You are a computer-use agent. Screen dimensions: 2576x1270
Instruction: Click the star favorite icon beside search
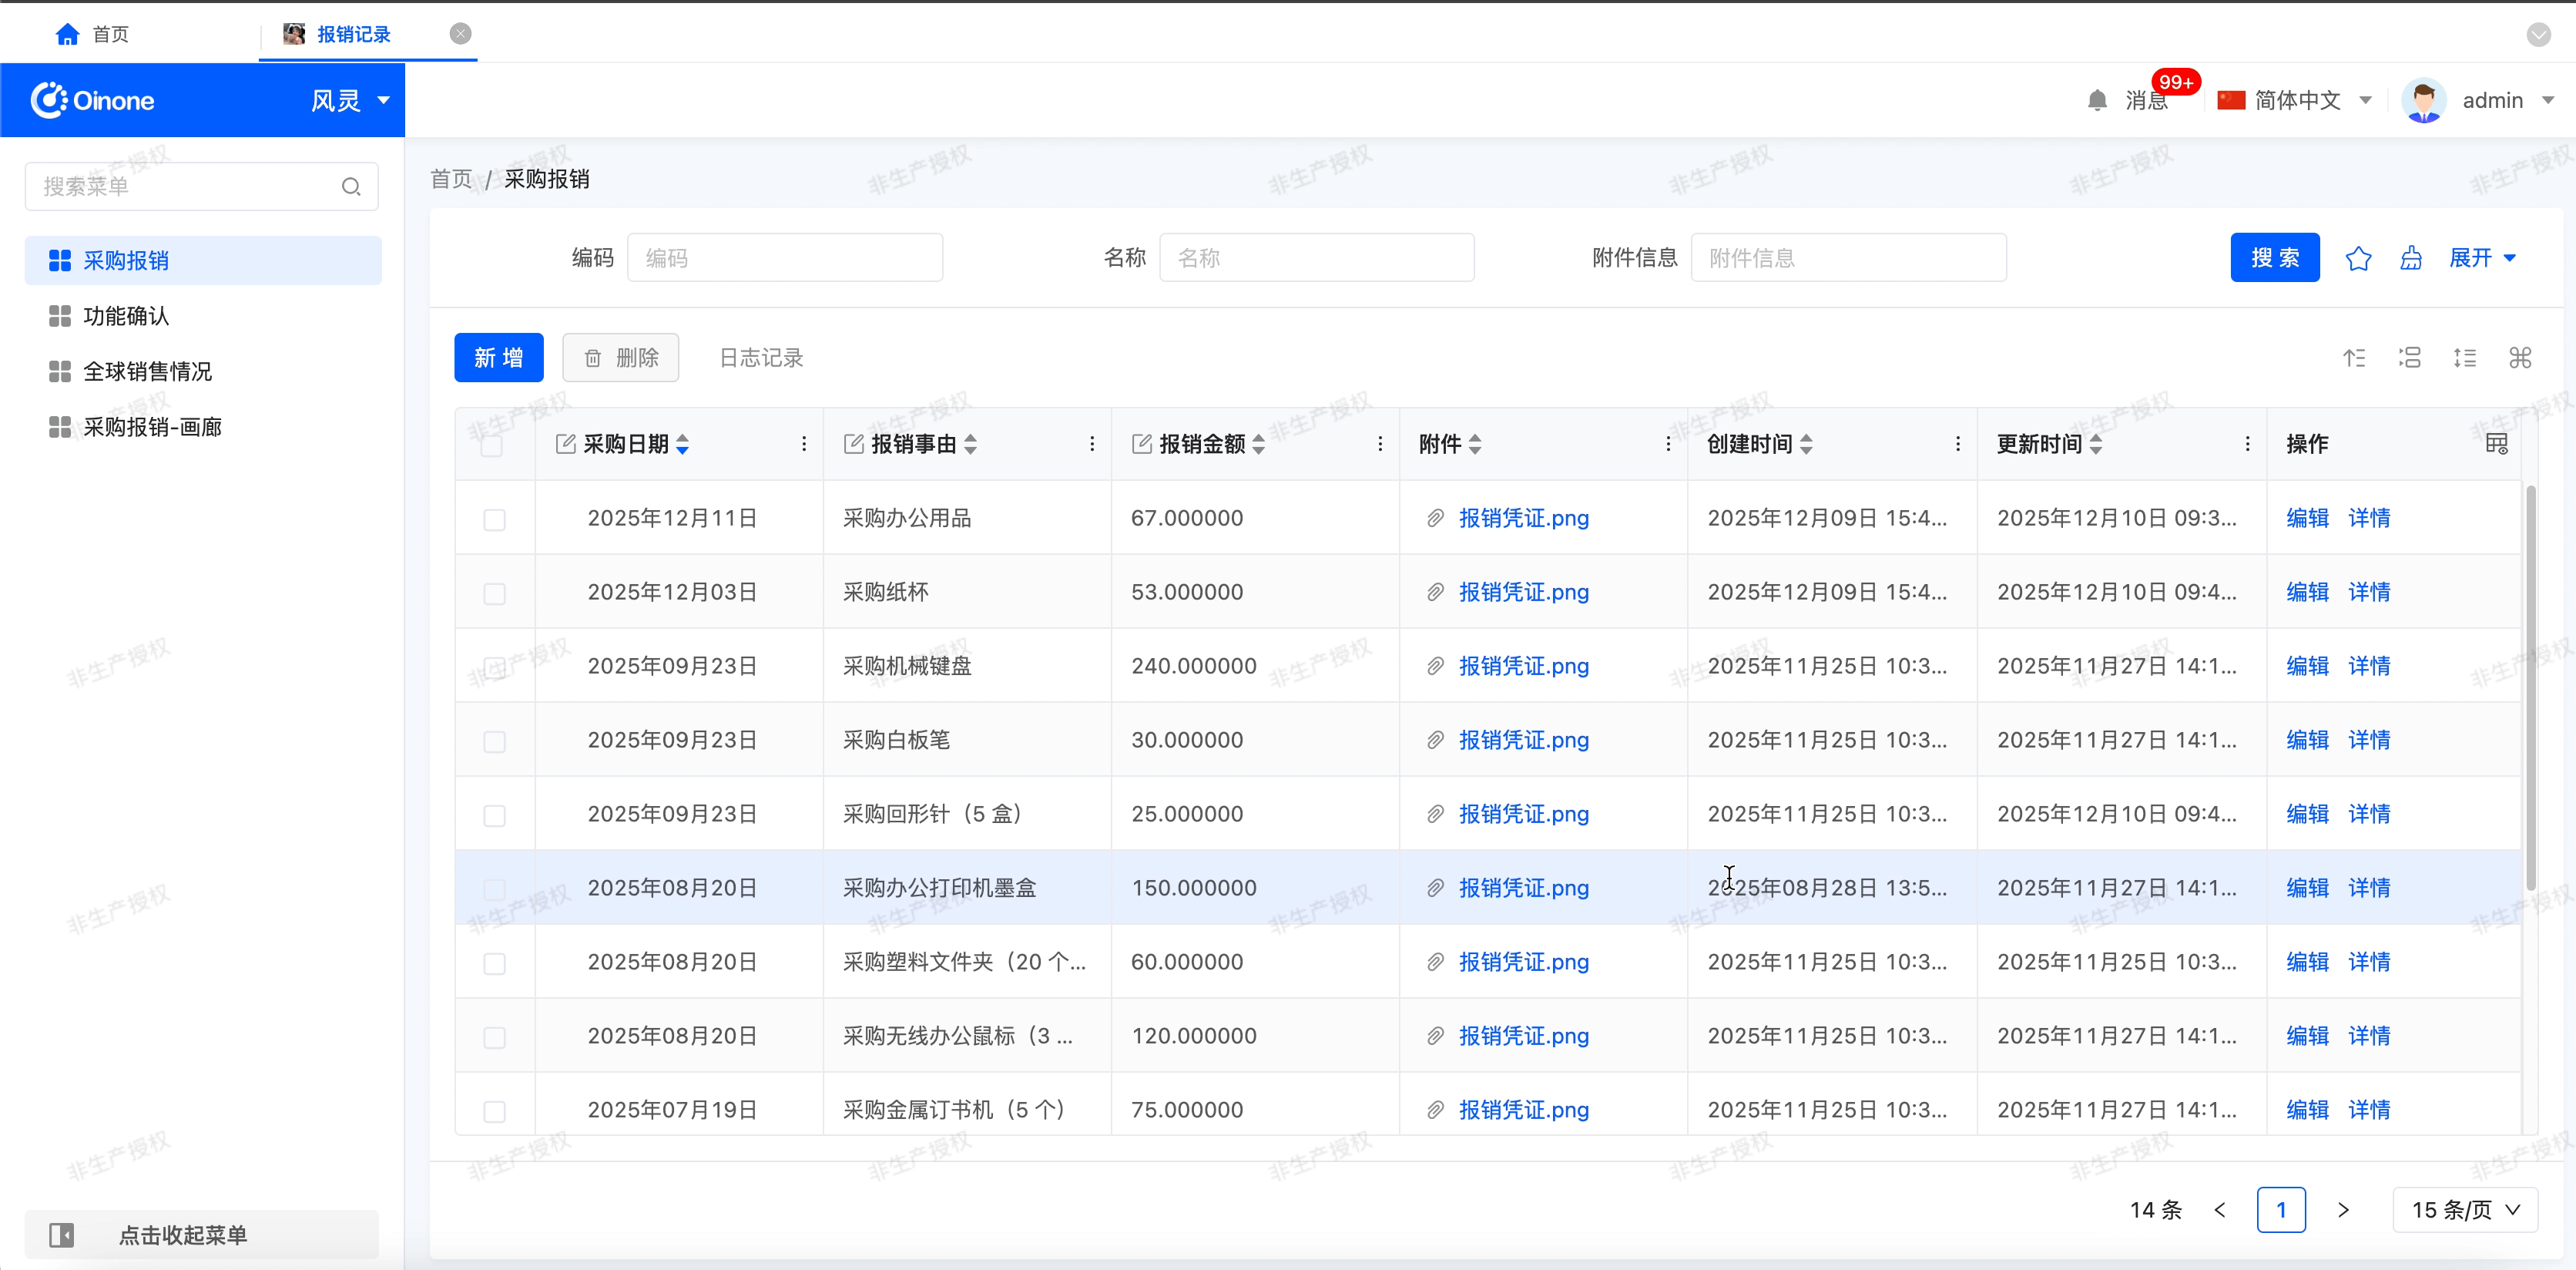(2357, 259)
